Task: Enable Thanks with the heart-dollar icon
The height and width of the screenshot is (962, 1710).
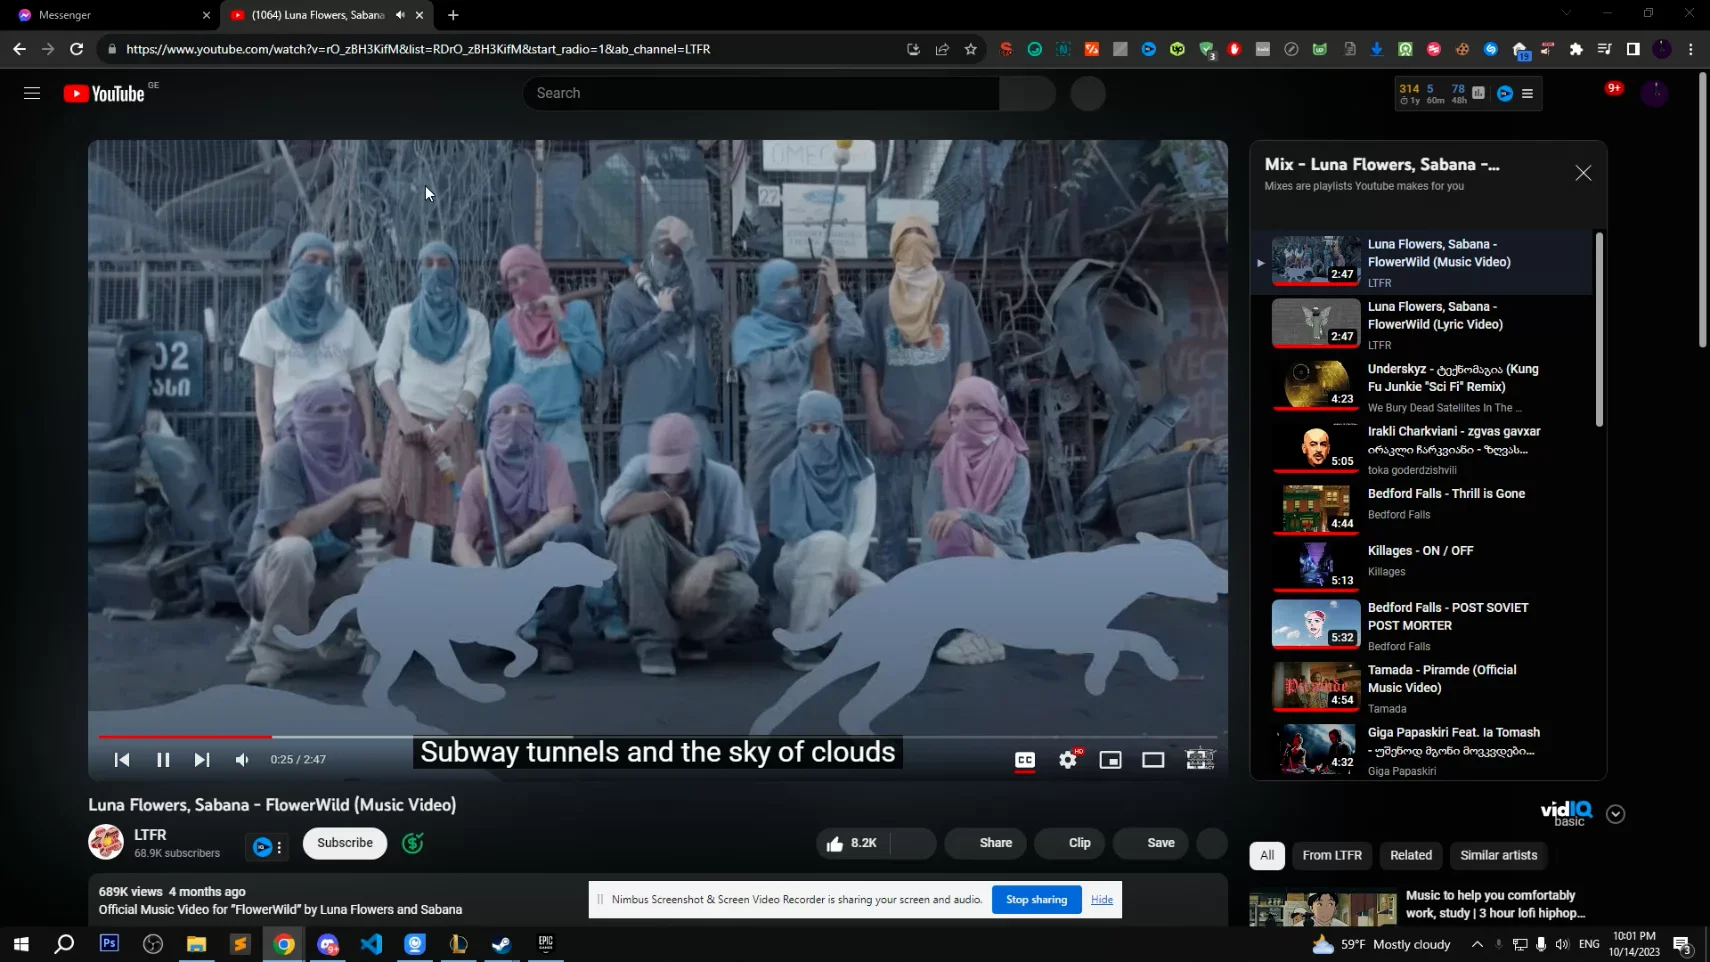Action: click(x=414, y=843)
